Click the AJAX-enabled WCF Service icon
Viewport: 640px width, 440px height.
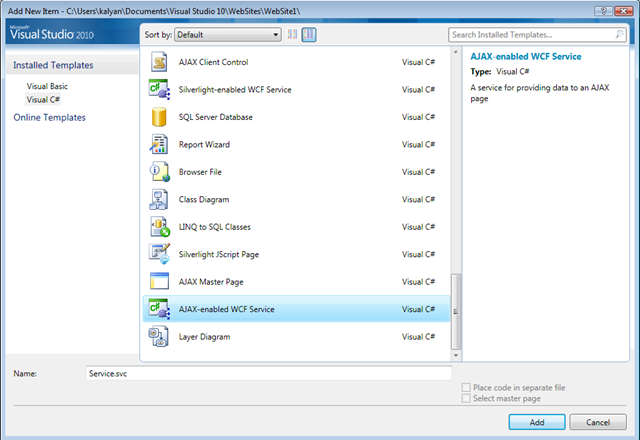(159, 309)
